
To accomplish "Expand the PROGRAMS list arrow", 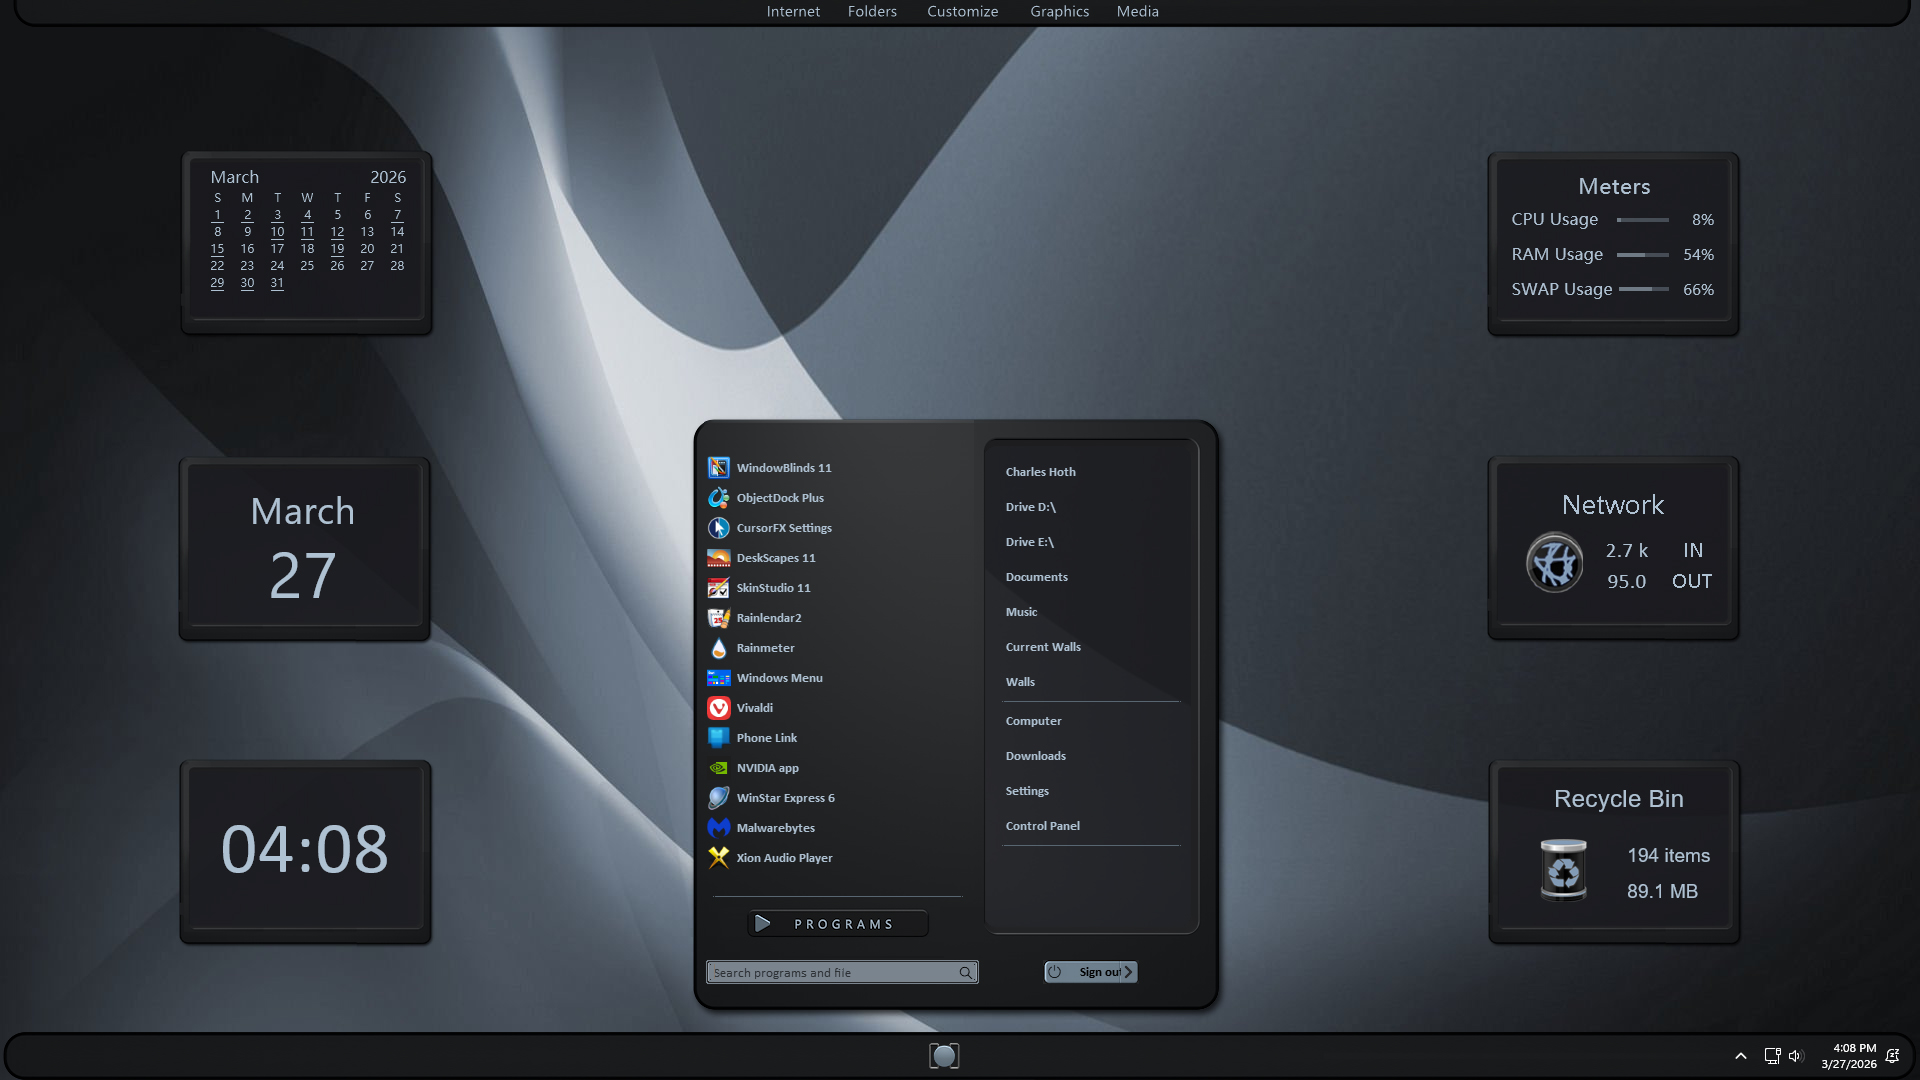I will click(763, 924).
